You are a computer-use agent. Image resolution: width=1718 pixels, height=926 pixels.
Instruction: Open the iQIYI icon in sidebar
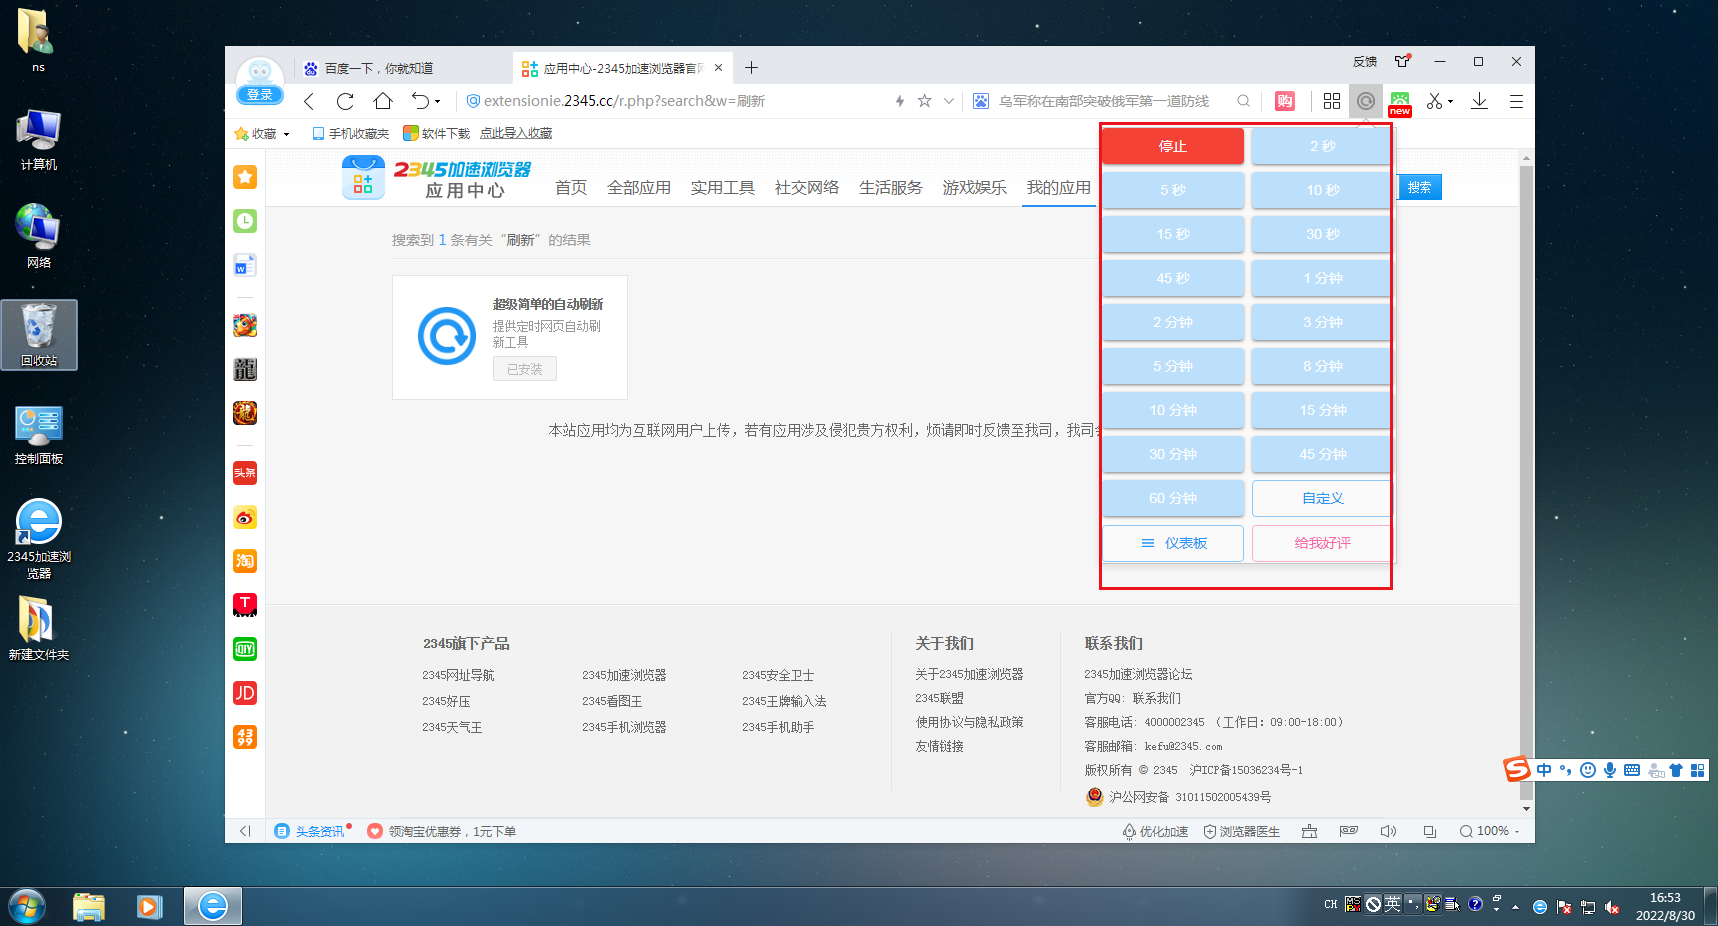(245, 649)
